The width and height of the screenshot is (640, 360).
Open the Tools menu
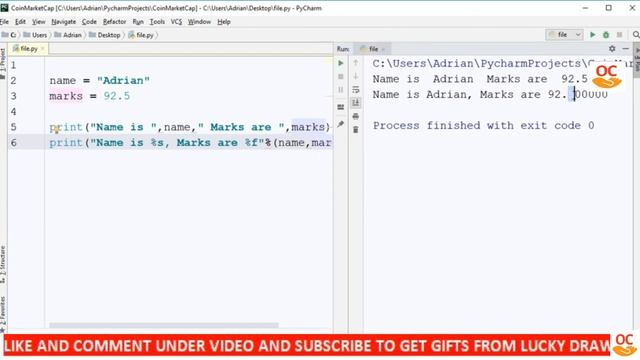coord(157,22)
